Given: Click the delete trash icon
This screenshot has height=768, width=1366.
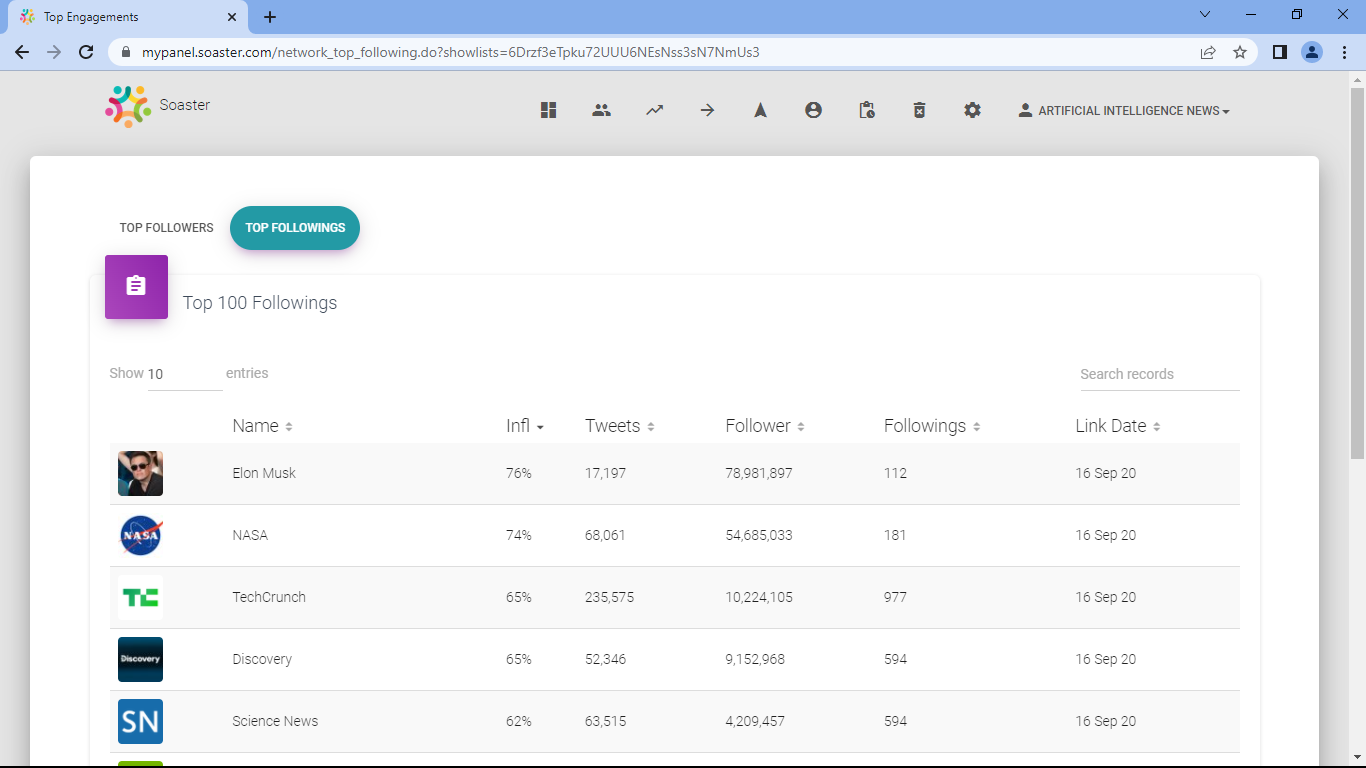Looking at the screenshot, I should (919, 111).
